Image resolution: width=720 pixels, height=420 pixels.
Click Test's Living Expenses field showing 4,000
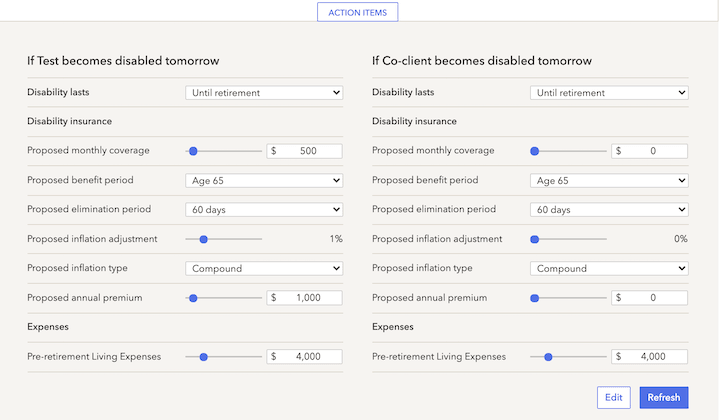click(304, 357)
